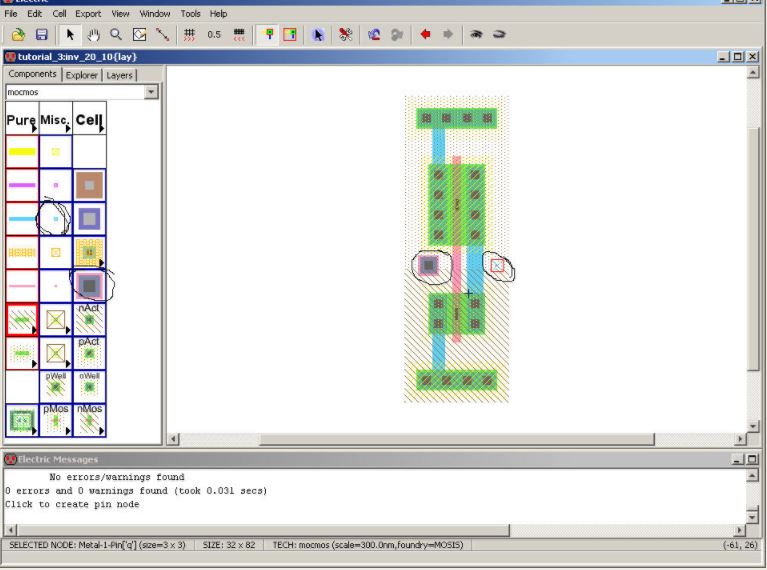
Task: Expand the Pure layer nodes menu
Action: (x=22, y=119)
